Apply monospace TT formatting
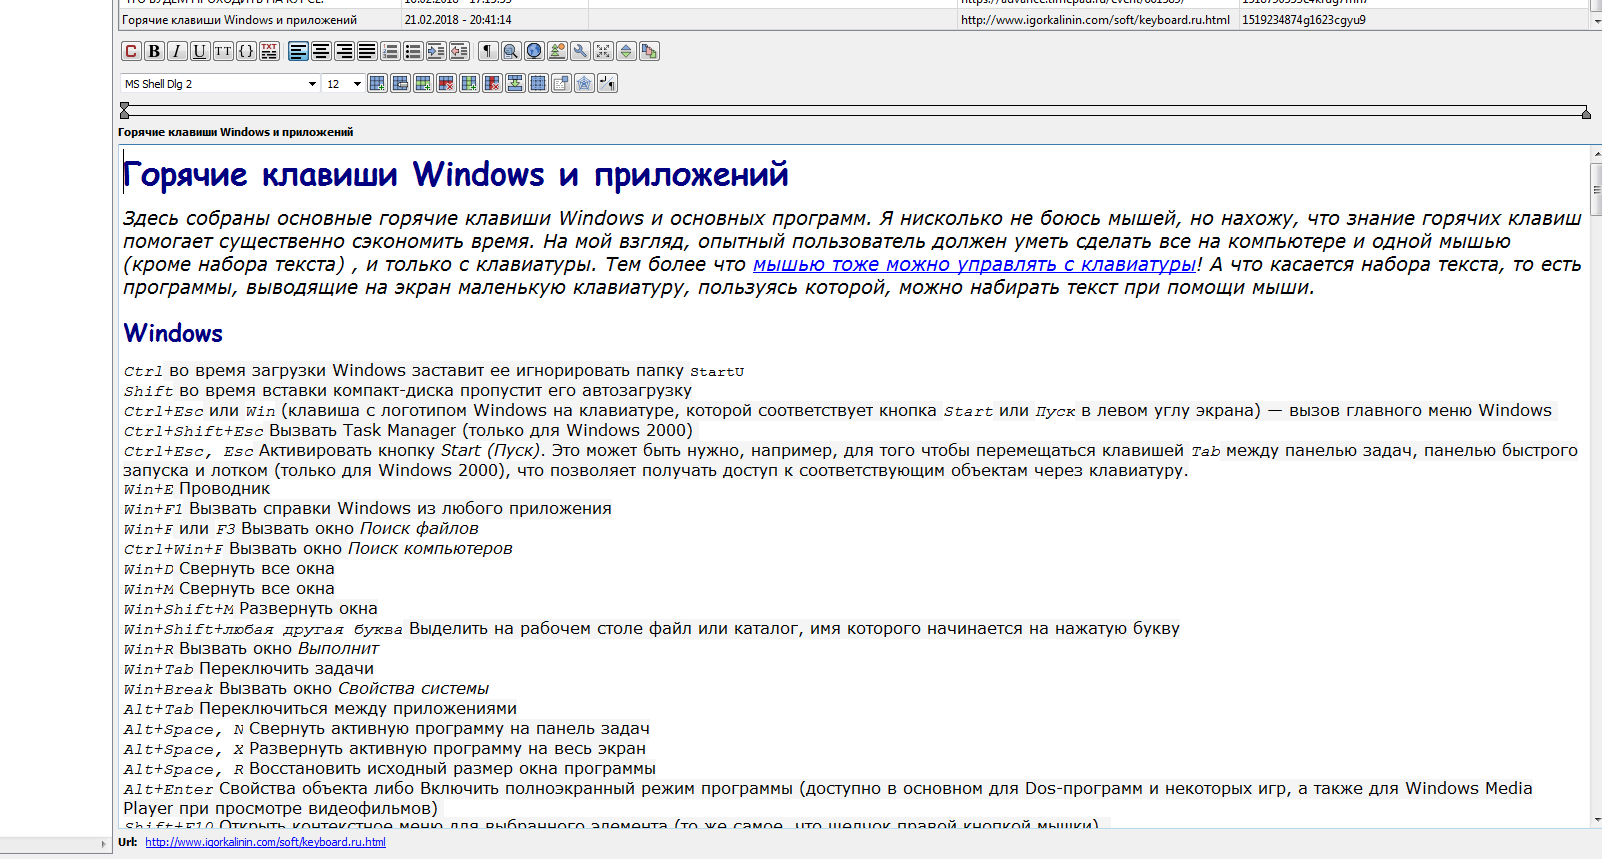 pos(223,51)
